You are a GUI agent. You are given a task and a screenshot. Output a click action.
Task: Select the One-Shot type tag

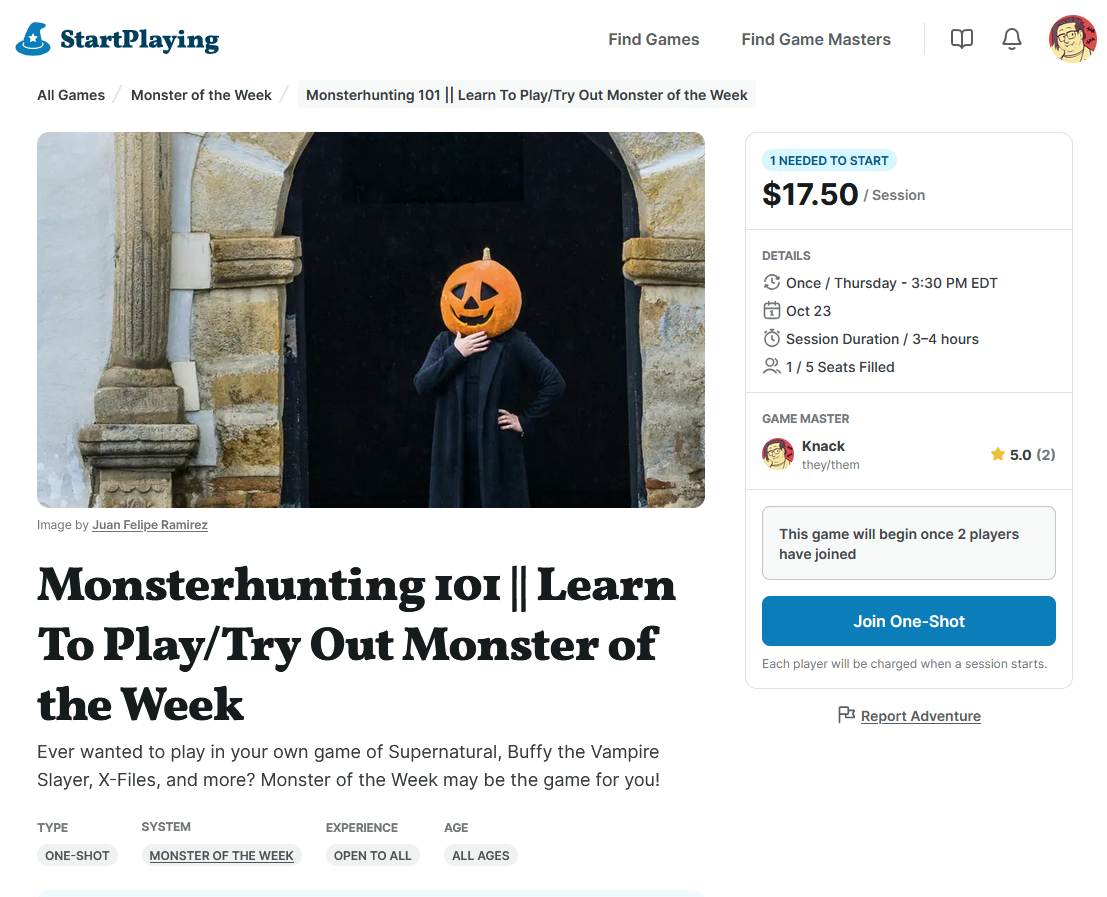point(77,856)
